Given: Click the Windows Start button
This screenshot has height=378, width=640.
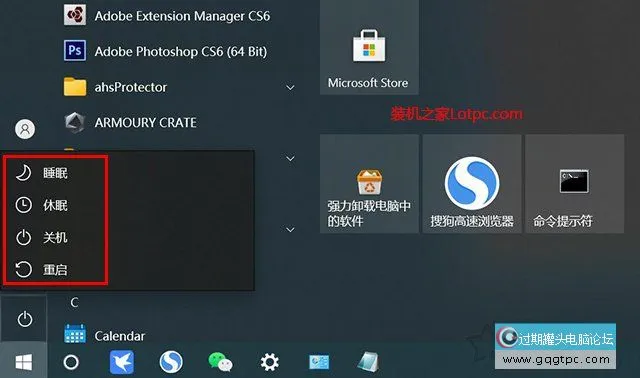Looking at the screenshot, I should 24,362.
